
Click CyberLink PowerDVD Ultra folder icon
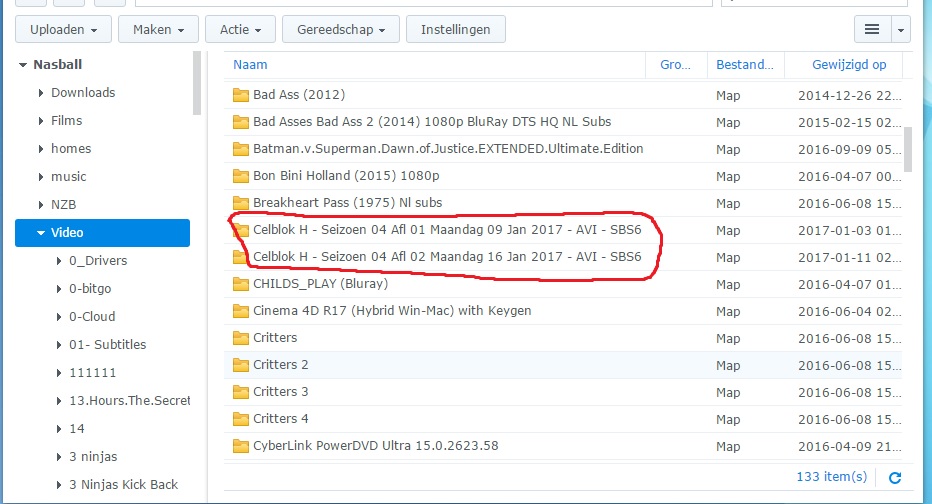[x=240, y=446]
